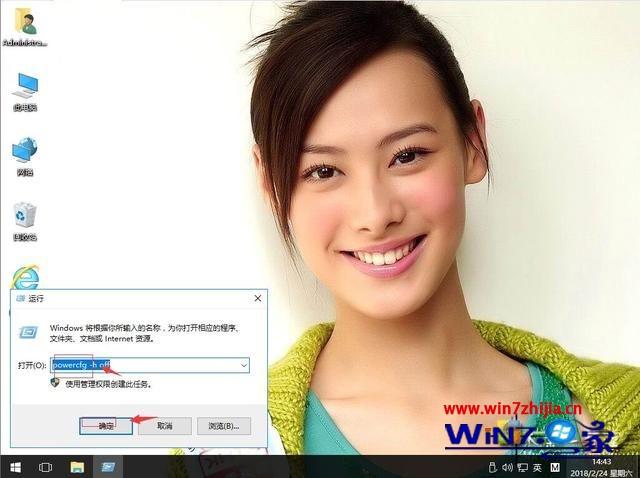Click the 浏览(B)... button
This screenshot has width=640, height=478.
[224, 426]
